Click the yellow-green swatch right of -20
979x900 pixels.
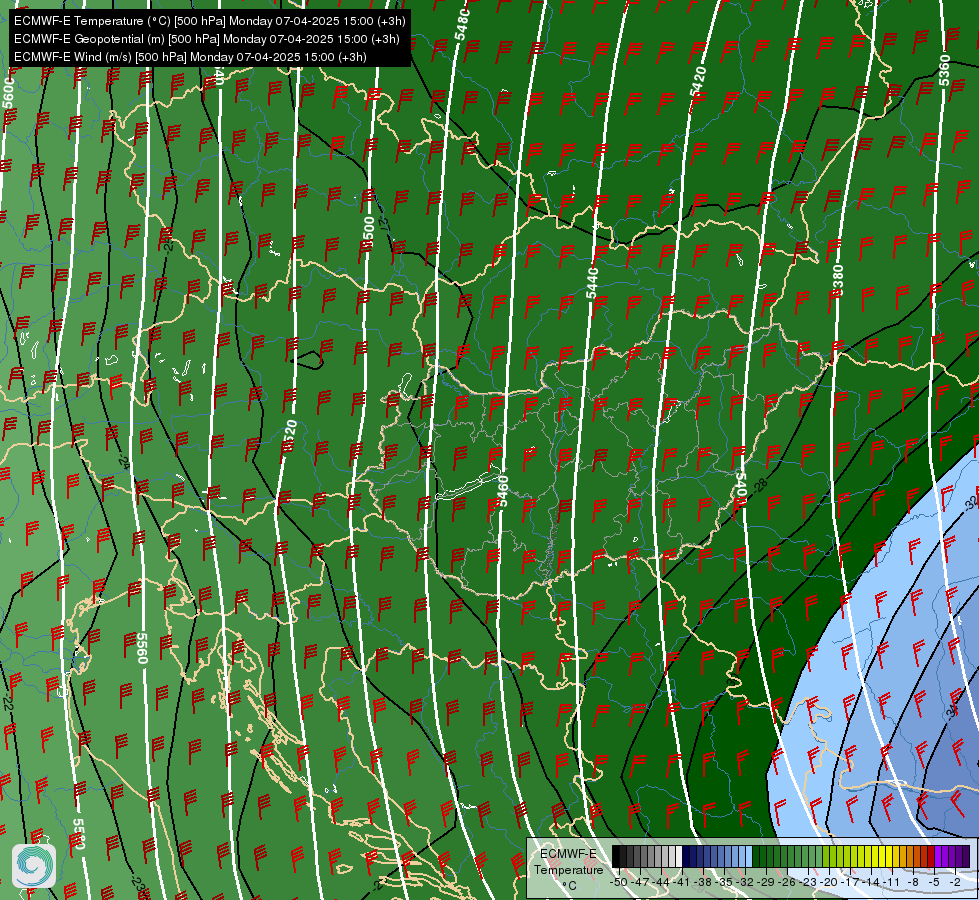click(x=833, y=856)
